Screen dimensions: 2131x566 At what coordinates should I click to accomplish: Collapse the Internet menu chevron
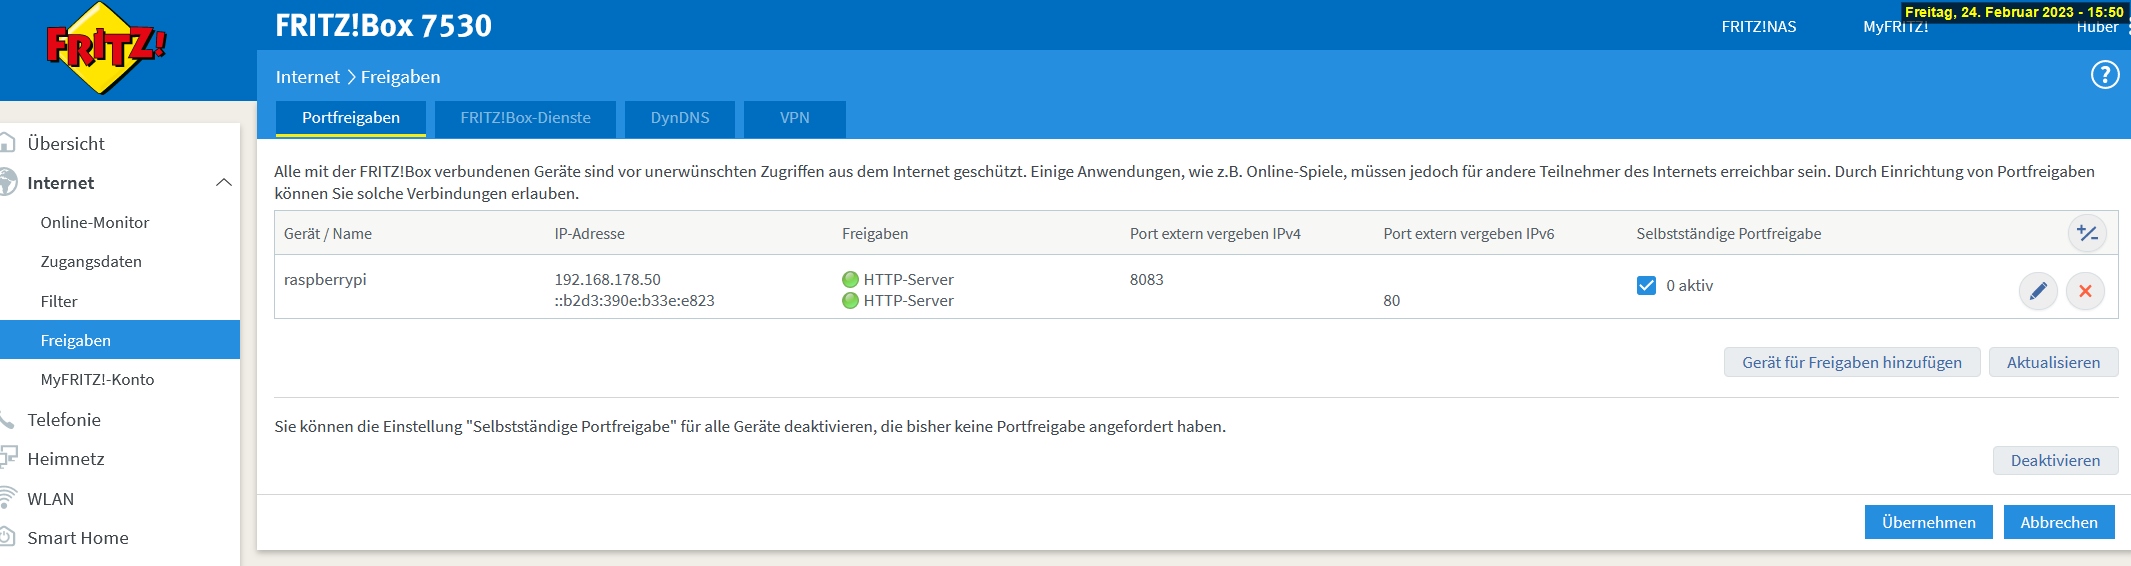coord(224,182)
